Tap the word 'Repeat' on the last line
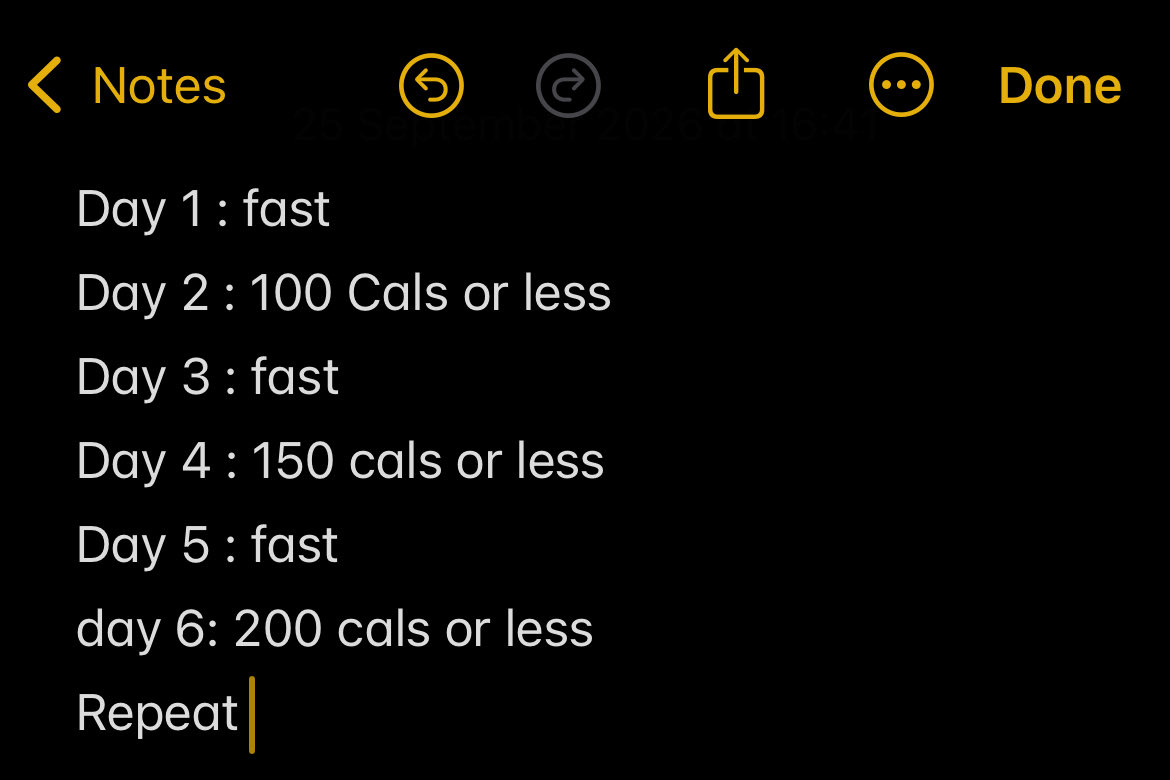 click(x=157, y=714)
